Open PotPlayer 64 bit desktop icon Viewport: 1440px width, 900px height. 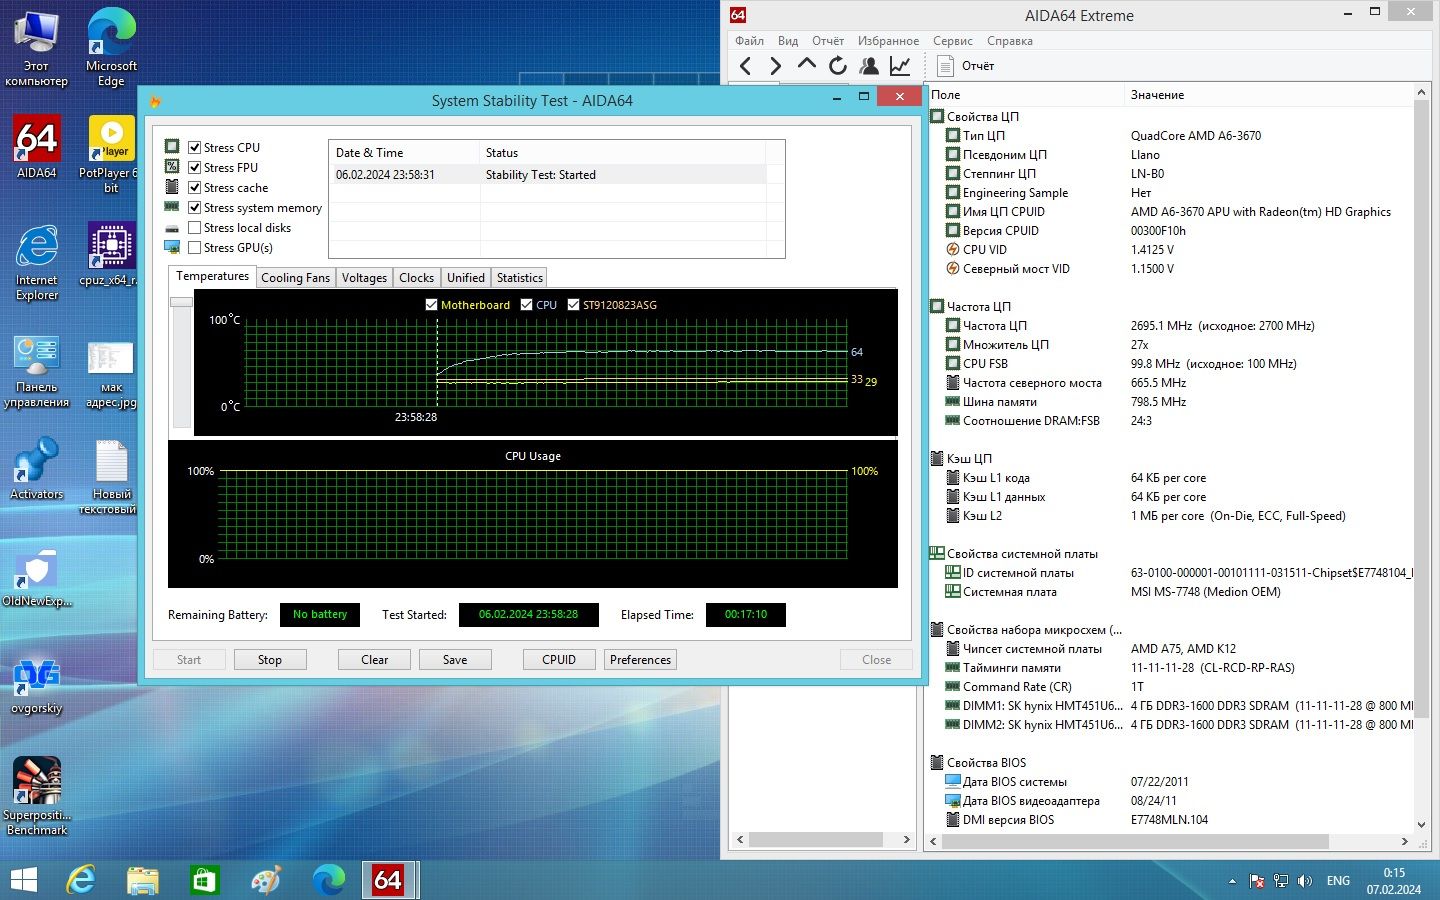111,154
